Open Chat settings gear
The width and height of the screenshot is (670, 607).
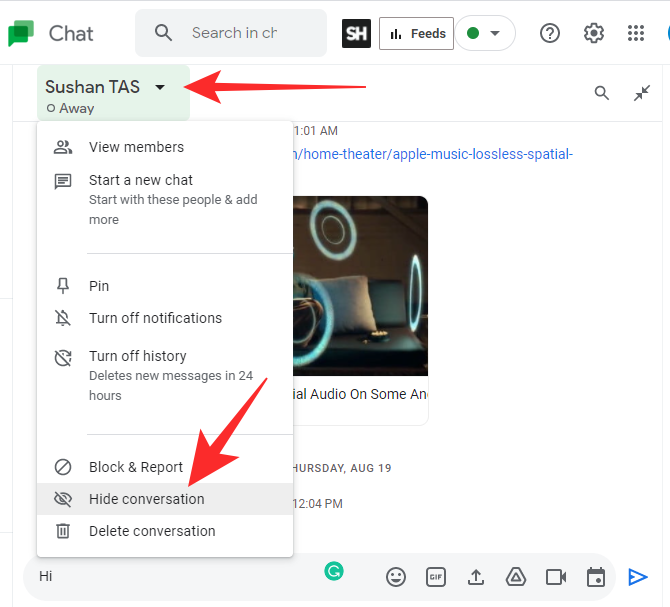coord(594,33)
